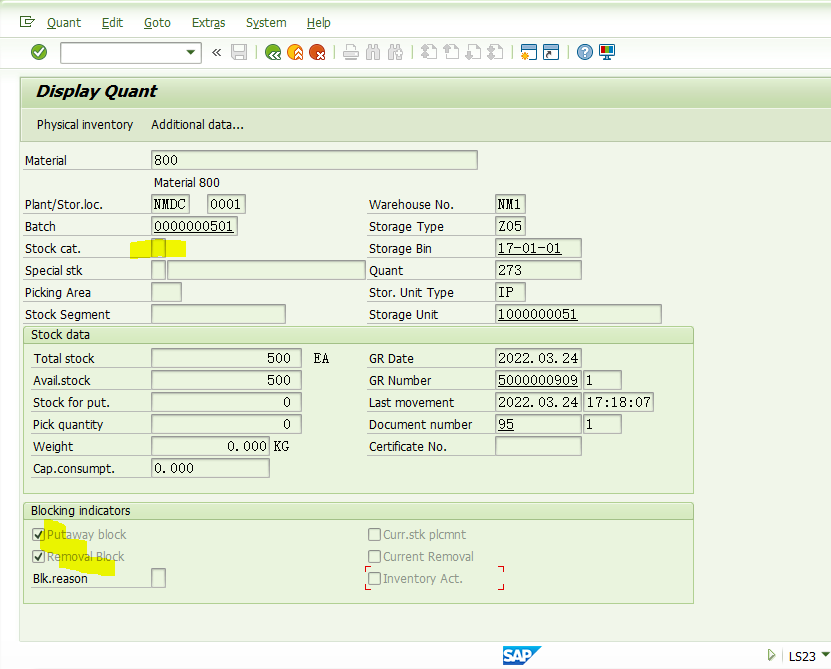Expand the LS23 transaction dropdown
Viewport: 831px width, 669px height.
click(x=824, y=655)
